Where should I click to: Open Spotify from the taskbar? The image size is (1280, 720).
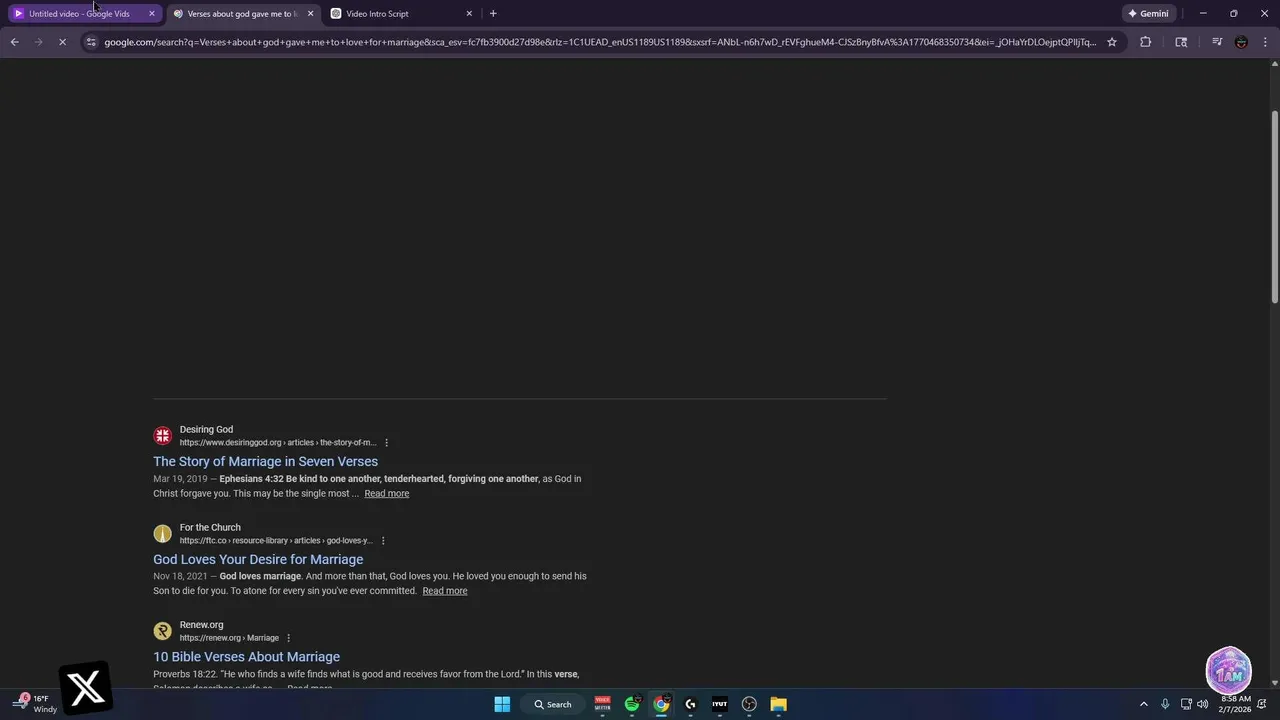[x=632, y=704]
